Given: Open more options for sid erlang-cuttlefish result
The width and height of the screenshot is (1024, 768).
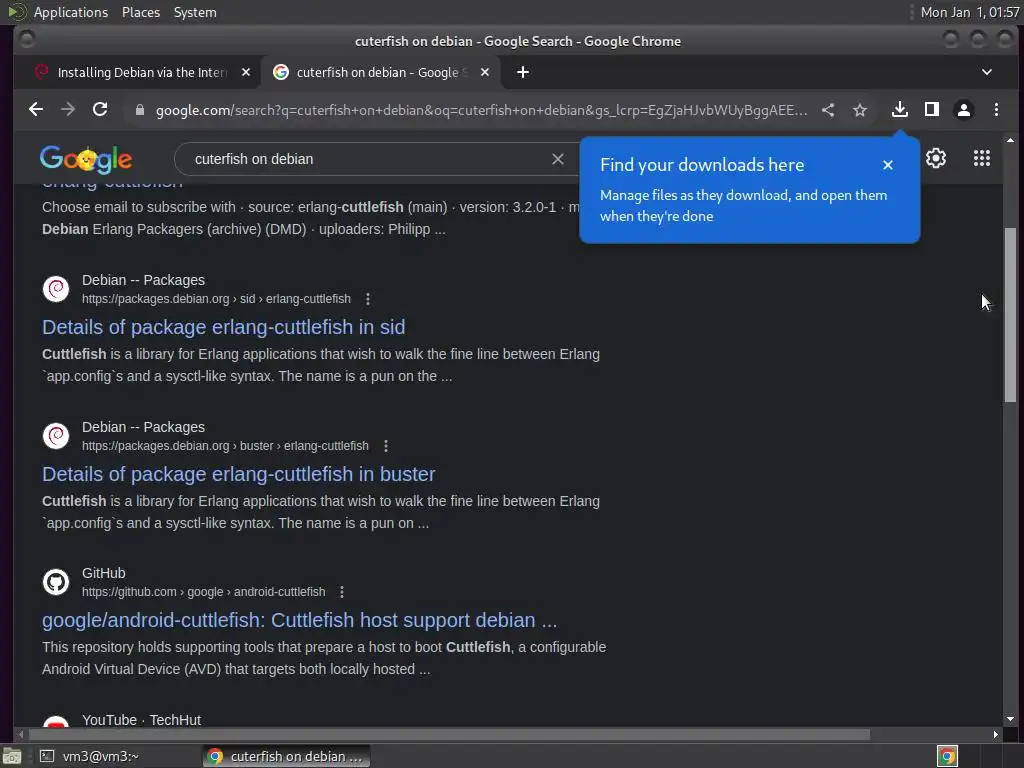Looking at the screenshot, I should pyautogui.click(x=368, y=299).
